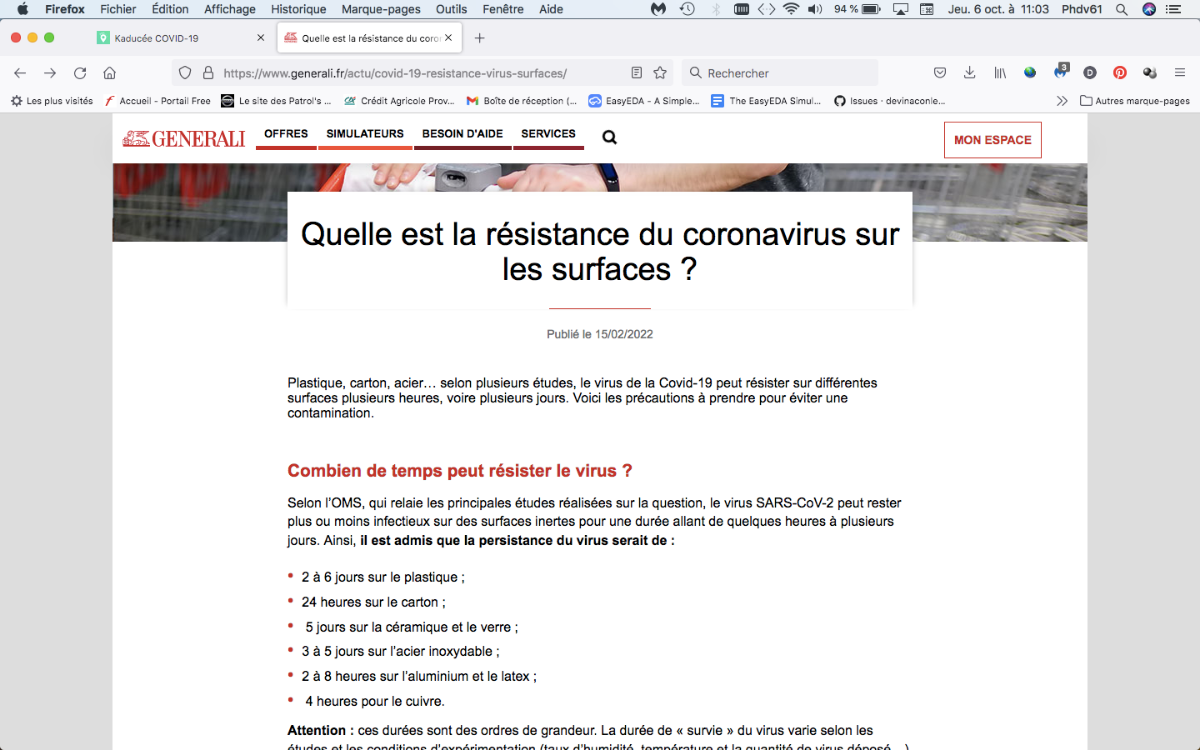
Task: Open the volume menu bar control
Action: [x=815, y=9]
